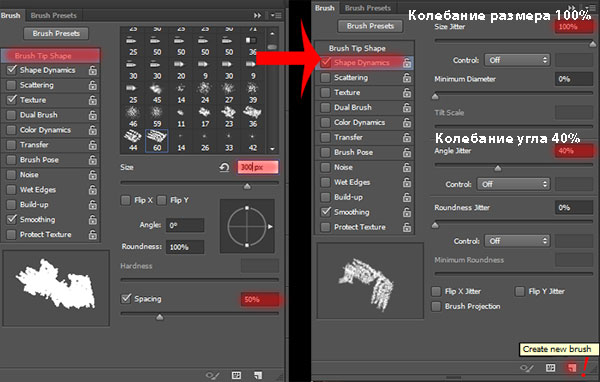Click the Spacing slider handle

click(160, 317)
